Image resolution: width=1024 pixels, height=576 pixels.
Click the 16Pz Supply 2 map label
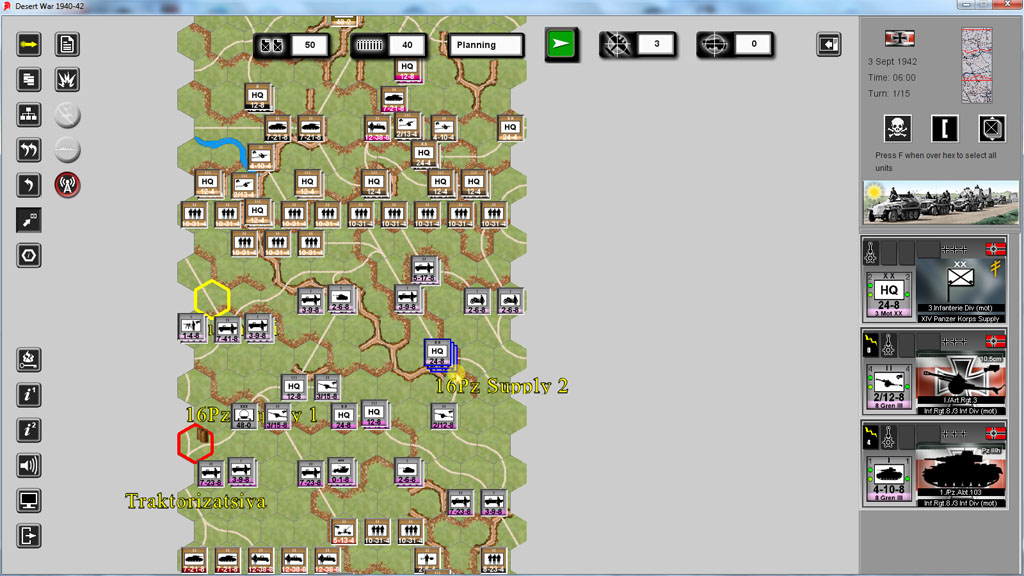pyautogui.click(x=502, y=386)
